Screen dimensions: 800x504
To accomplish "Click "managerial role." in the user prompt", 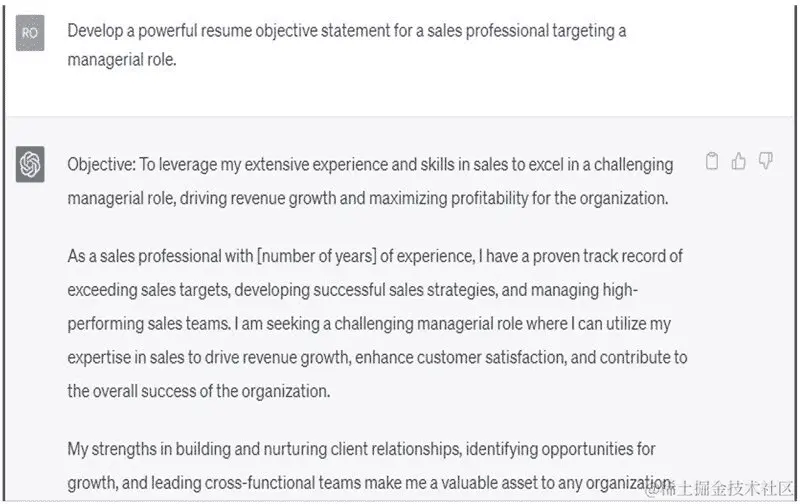I will pos(122,60).
